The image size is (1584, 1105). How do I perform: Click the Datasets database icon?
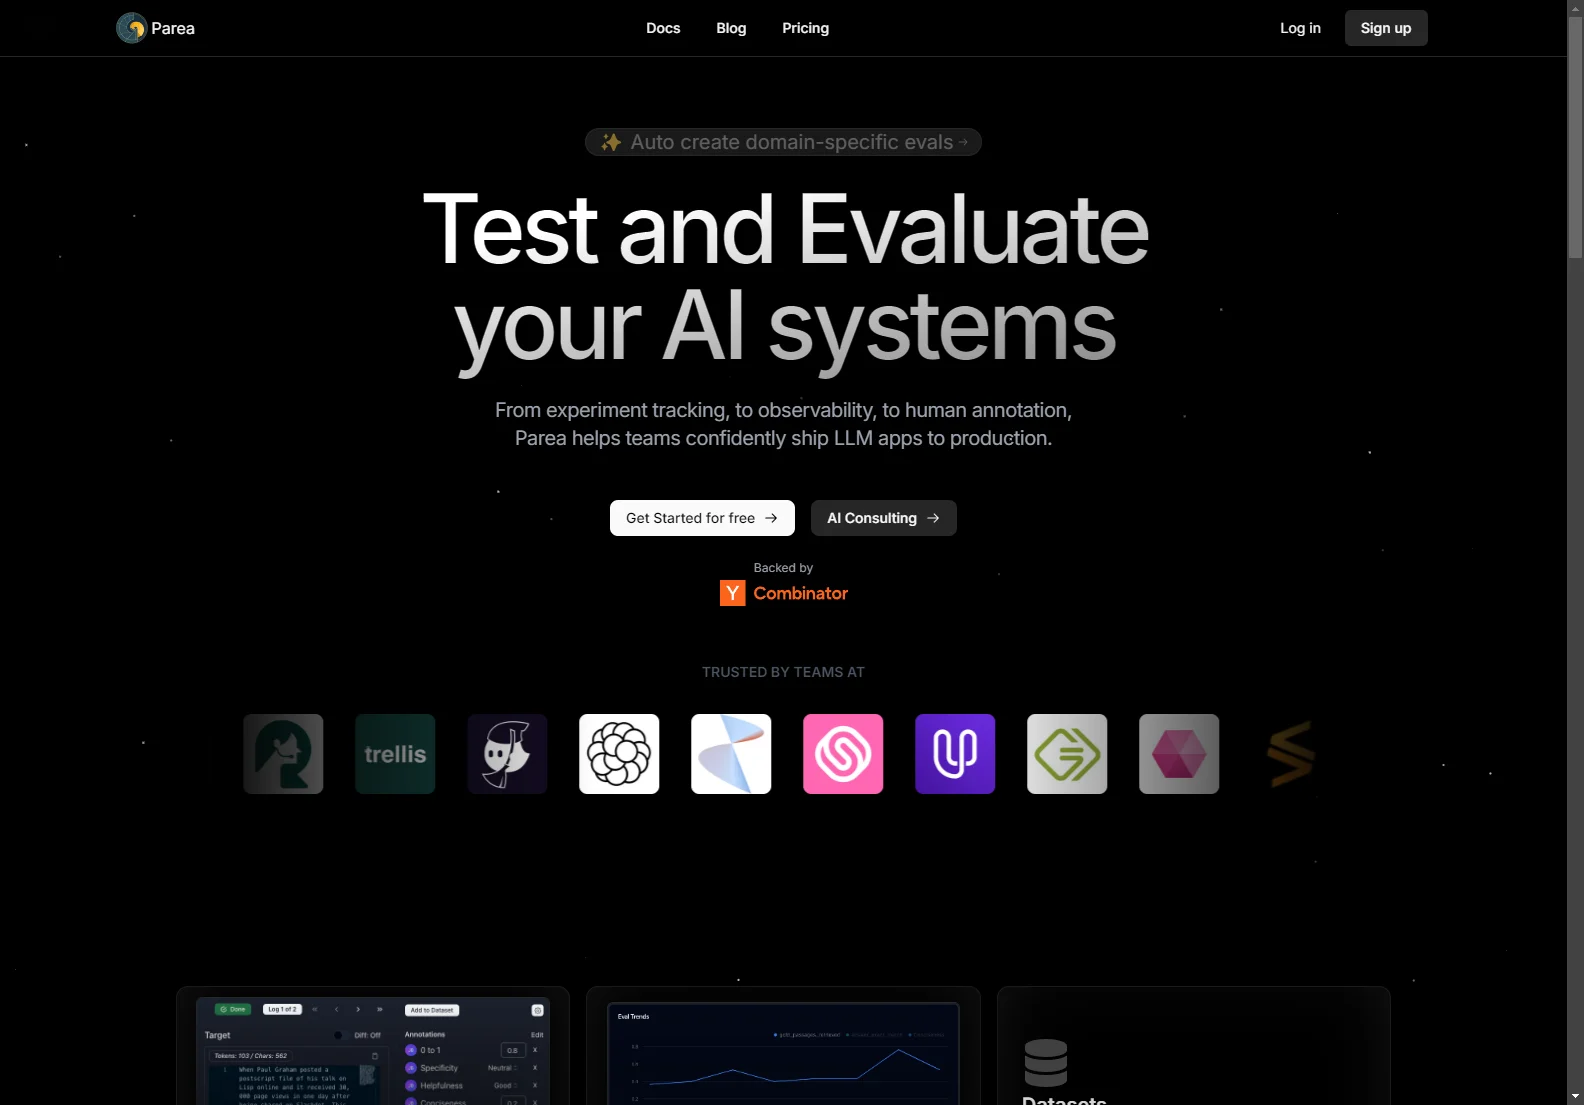[x=1046, y=1063]
